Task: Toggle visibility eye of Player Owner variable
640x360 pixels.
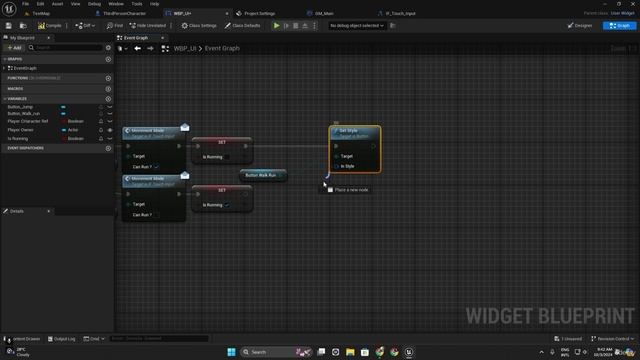Action: pos(110,130)
